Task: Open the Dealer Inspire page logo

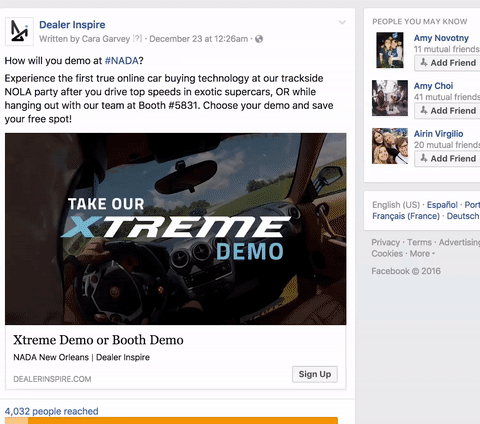Action: [x=19, y=31]
